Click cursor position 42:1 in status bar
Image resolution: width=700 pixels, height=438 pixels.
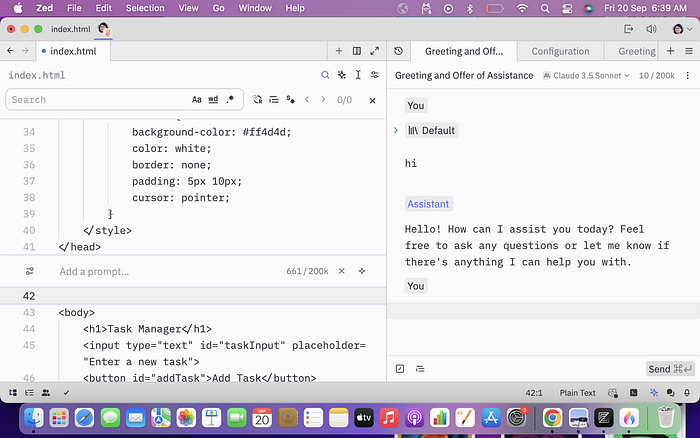pyautogui.click(x=534, y=392)
